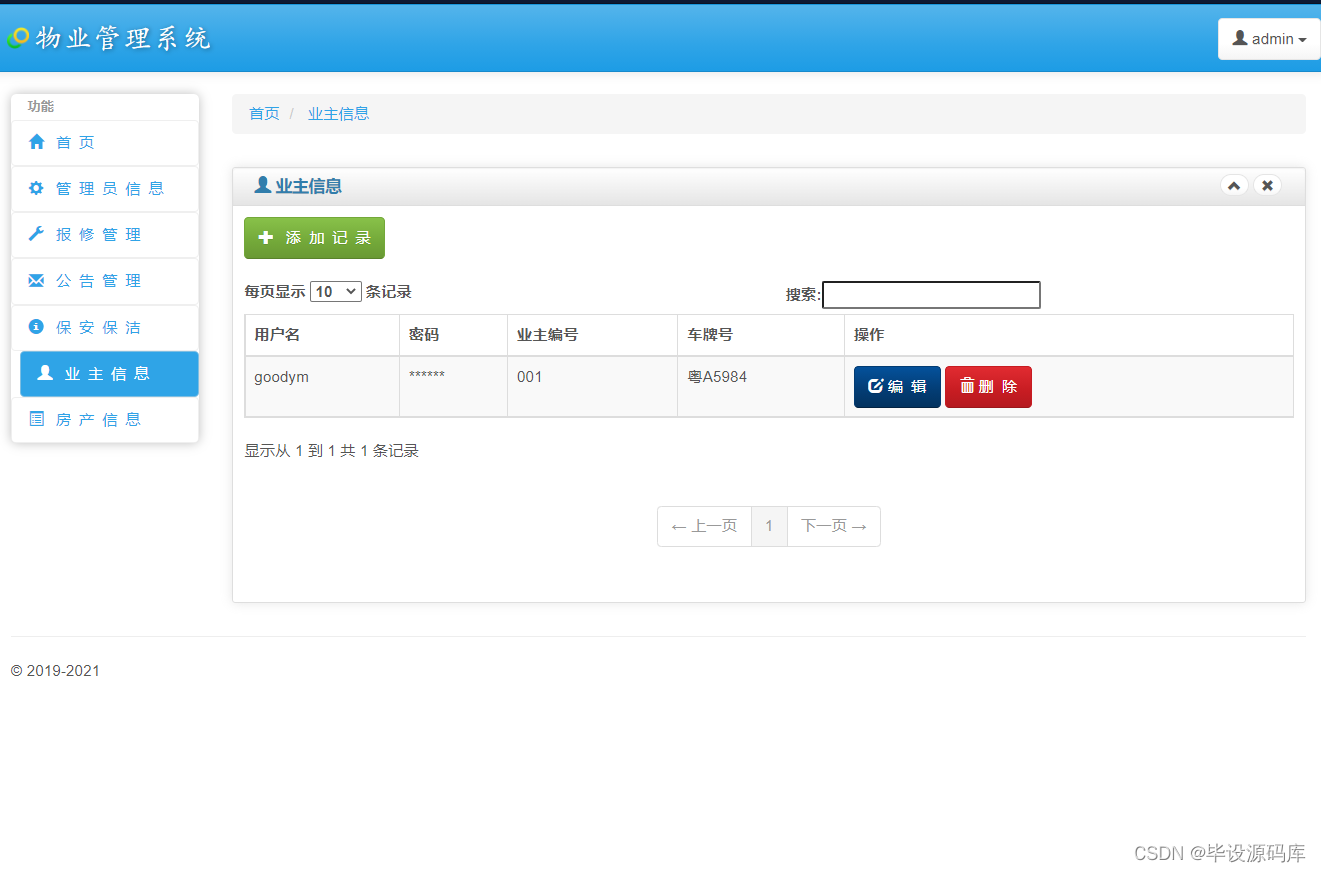Open 保安保洁 menu item
This screenshot has width=1321, height=872.
pyautogui.click(x=105, y=327)
